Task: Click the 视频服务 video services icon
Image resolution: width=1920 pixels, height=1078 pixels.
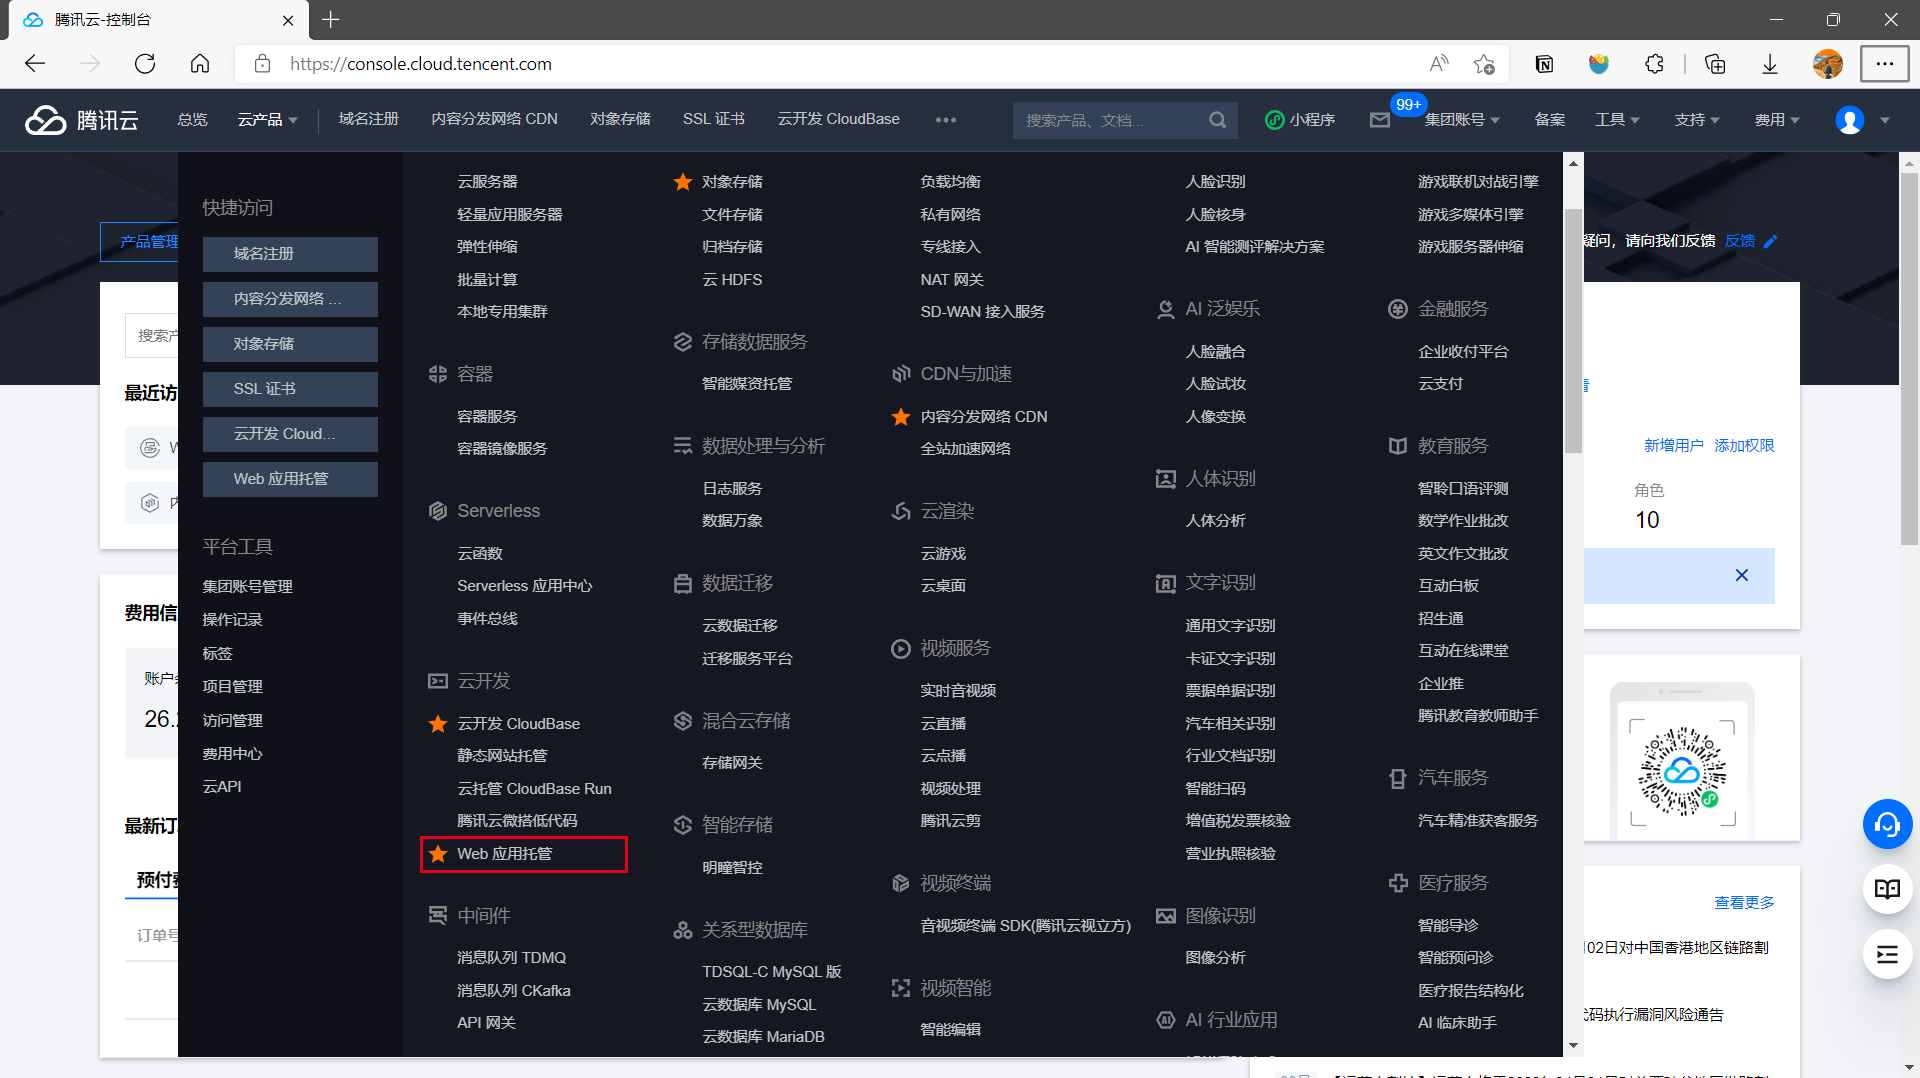Action: pyautogui.click(x=900, y=648)
